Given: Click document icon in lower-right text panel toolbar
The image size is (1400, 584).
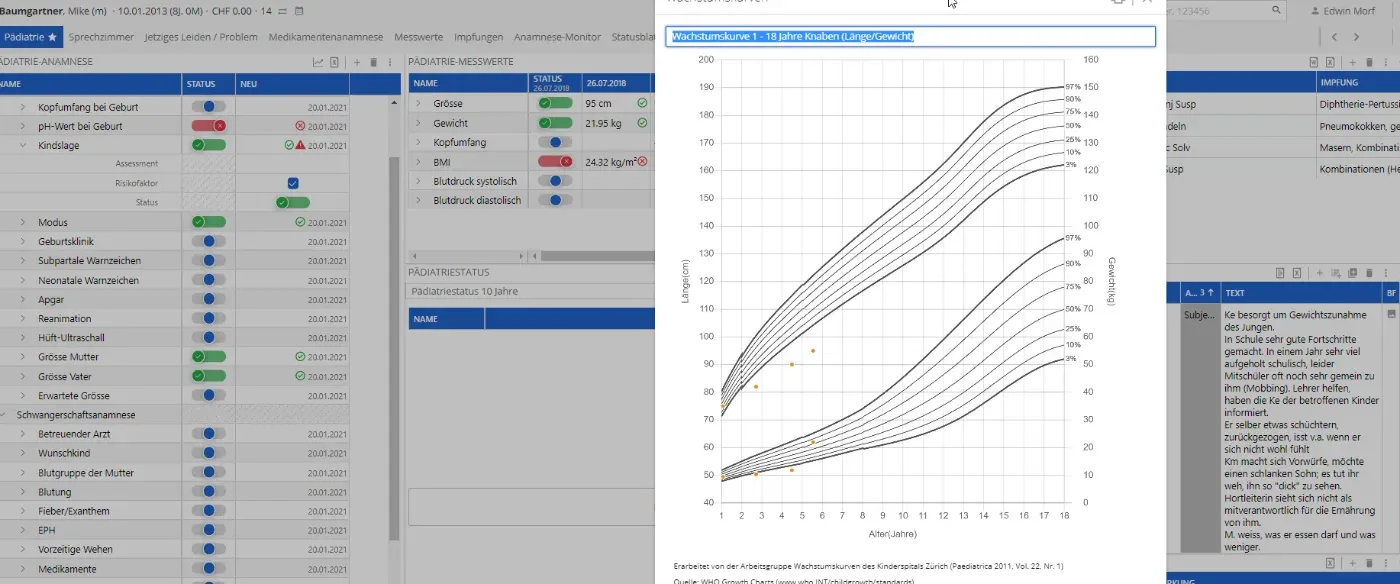Looking at the screenshot, I should 1279,272.
